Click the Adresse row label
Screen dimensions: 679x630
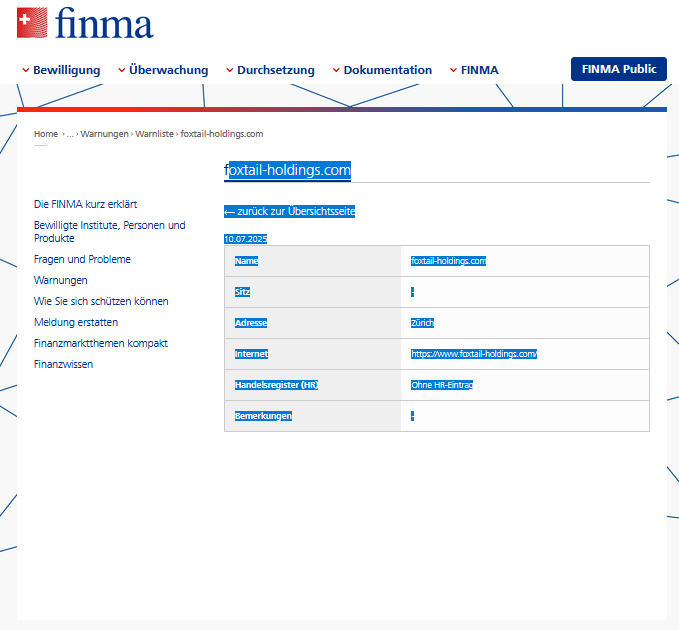[x=251, y=323]
